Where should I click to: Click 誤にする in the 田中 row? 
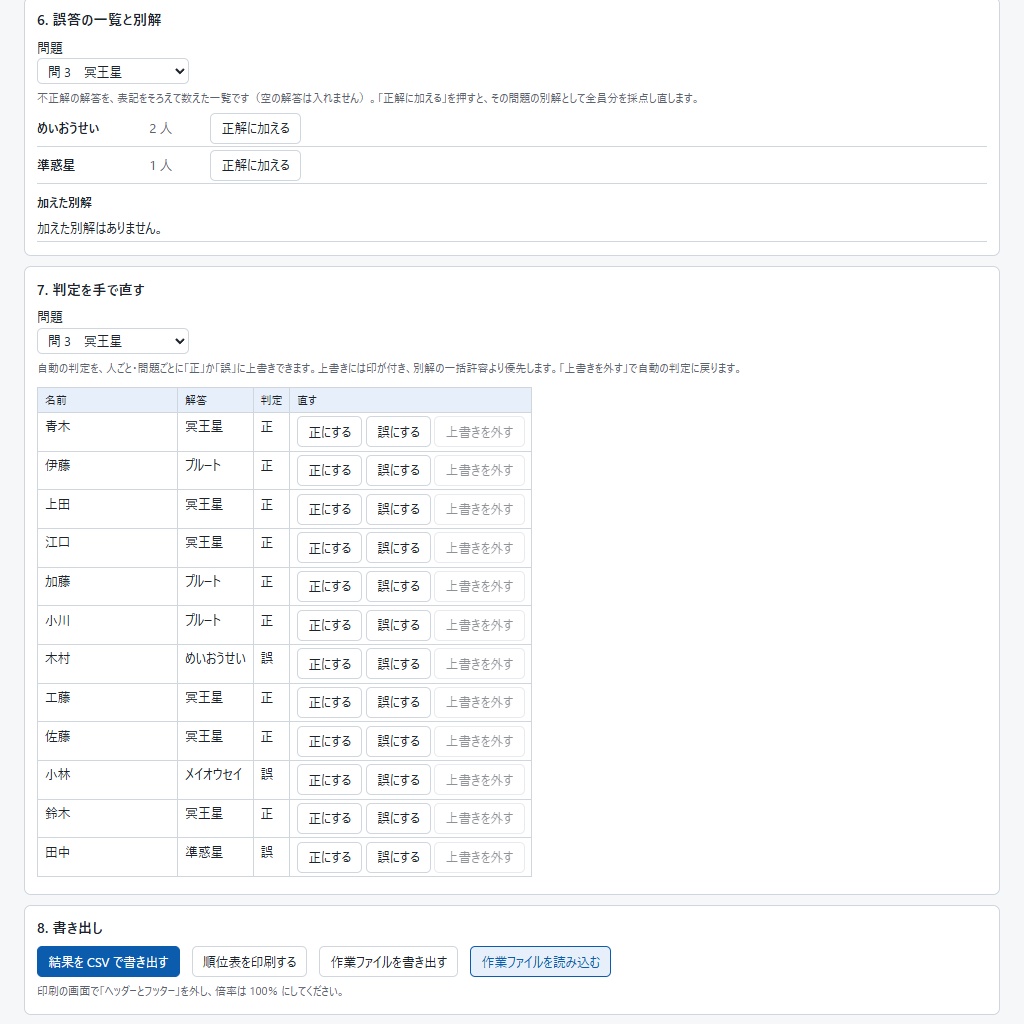[x=398, y=857]
